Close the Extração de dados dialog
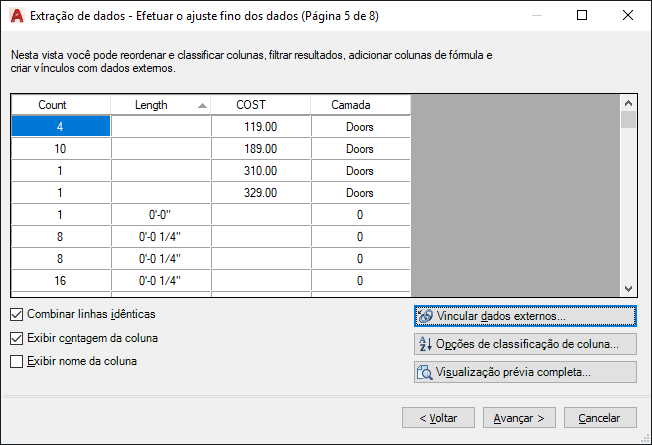Image resolution: width=652 pixels, height=445 pixels. pyautogui.click(x=628, y=16)
